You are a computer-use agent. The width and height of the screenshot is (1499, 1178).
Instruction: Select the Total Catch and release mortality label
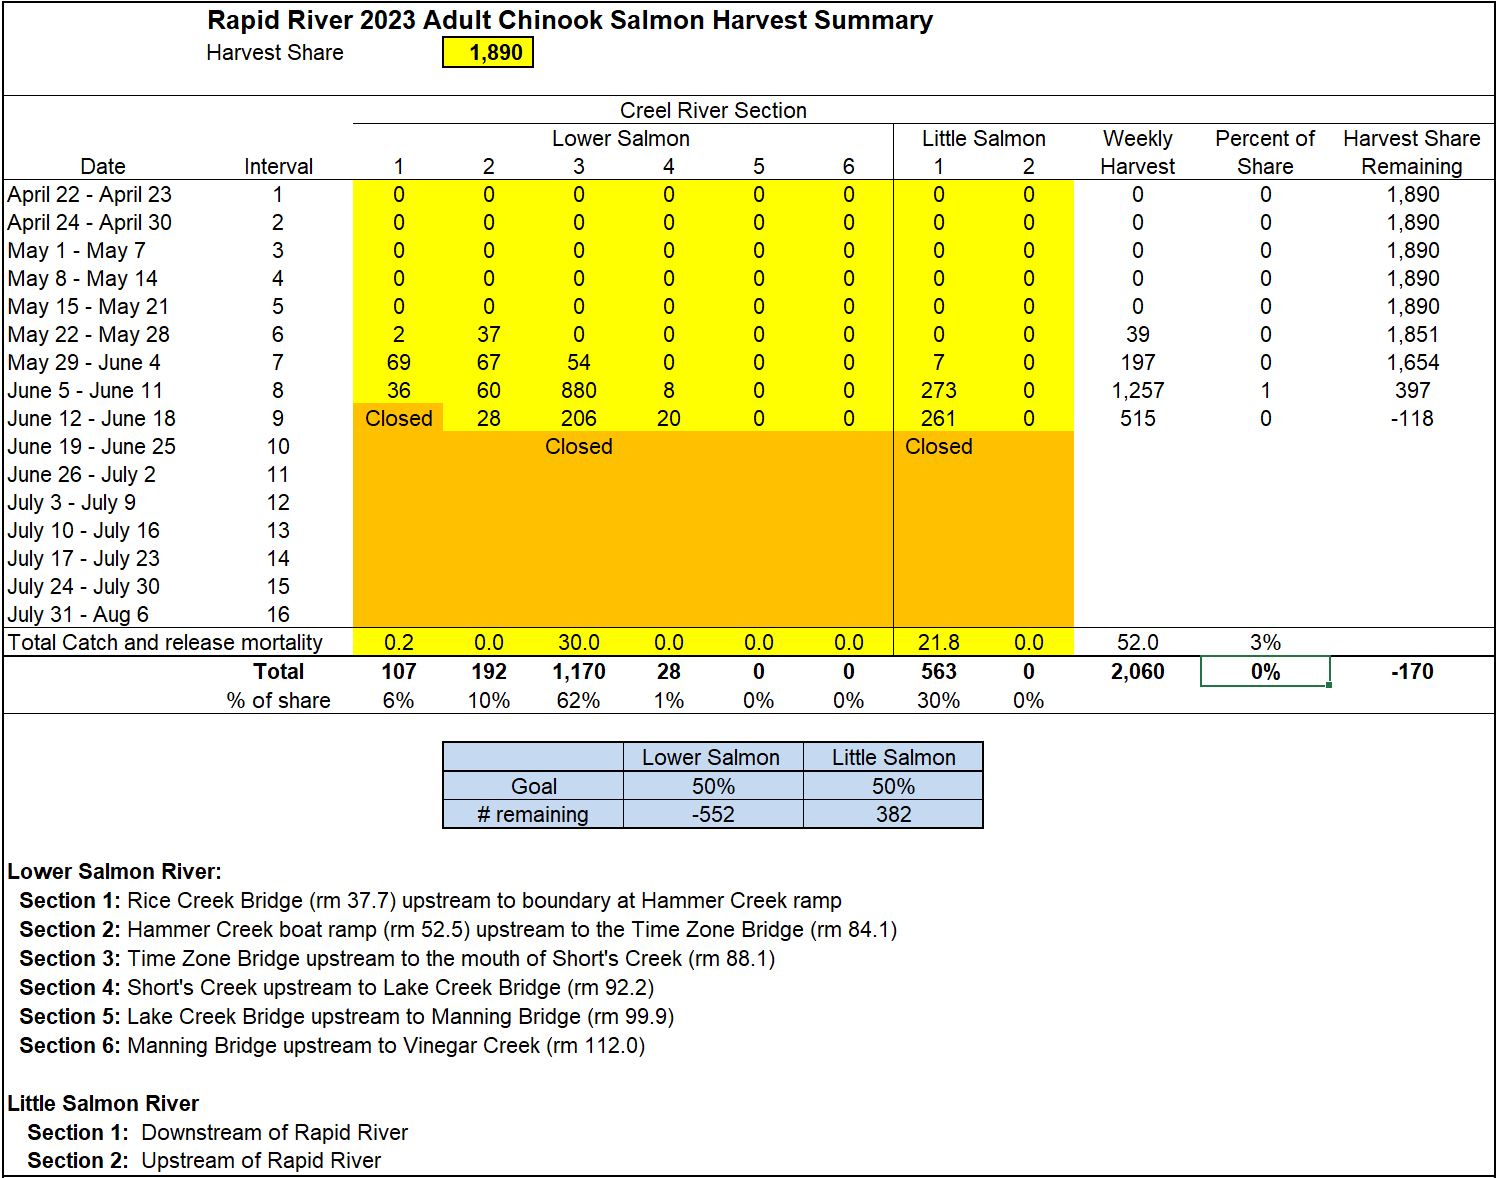[x=165, y=642]
